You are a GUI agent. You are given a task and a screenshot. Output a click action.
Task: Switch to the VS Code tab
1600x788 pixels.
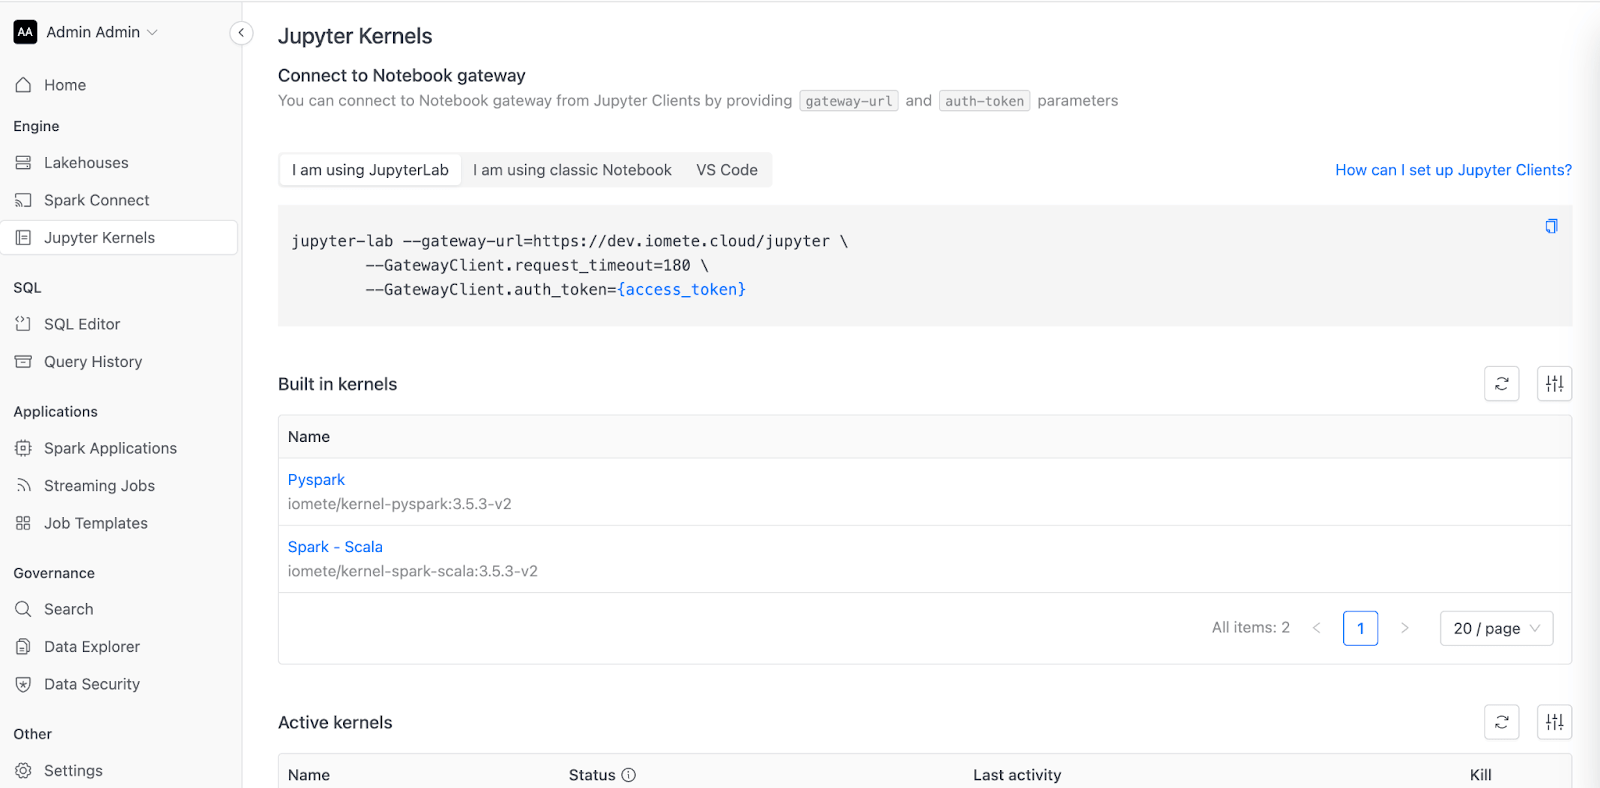point(727,170)
